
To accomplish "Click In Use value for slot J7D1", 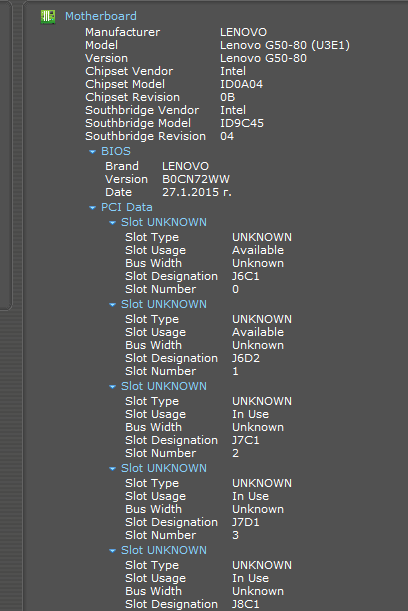I will 251,496.
